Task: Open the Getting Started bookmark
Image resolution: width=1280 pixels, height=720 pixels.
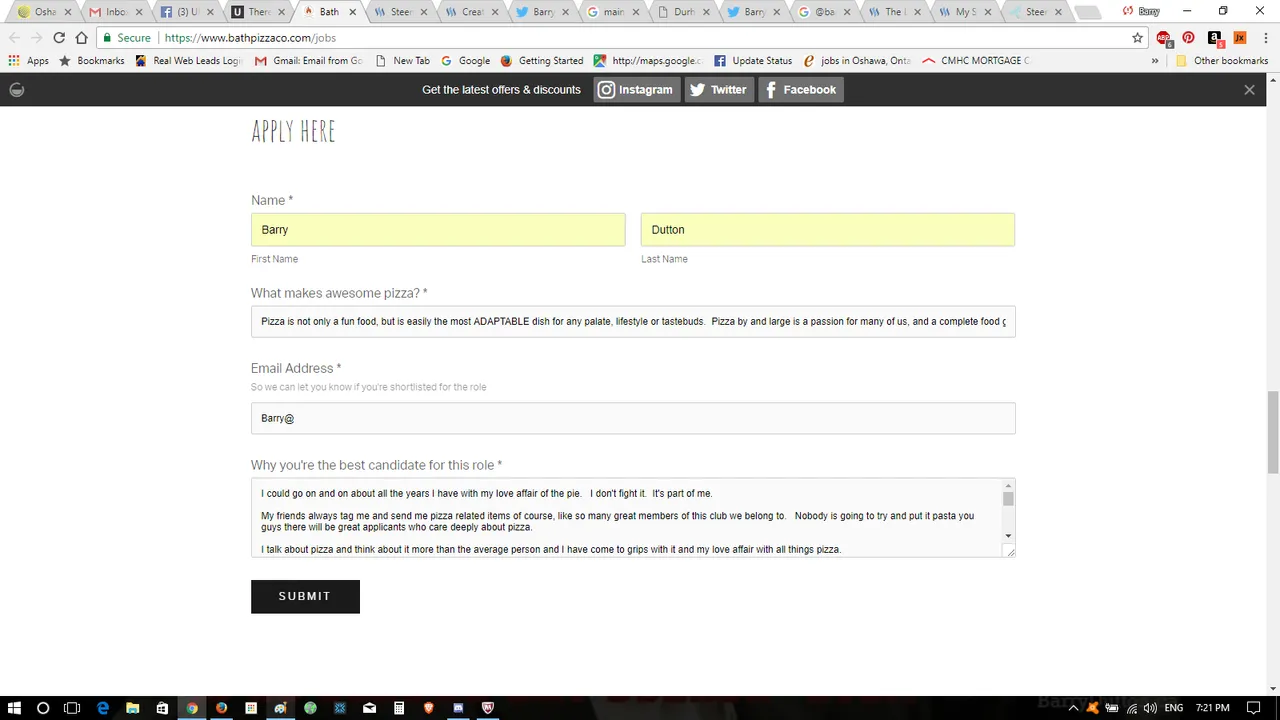Action: (542, 61)
